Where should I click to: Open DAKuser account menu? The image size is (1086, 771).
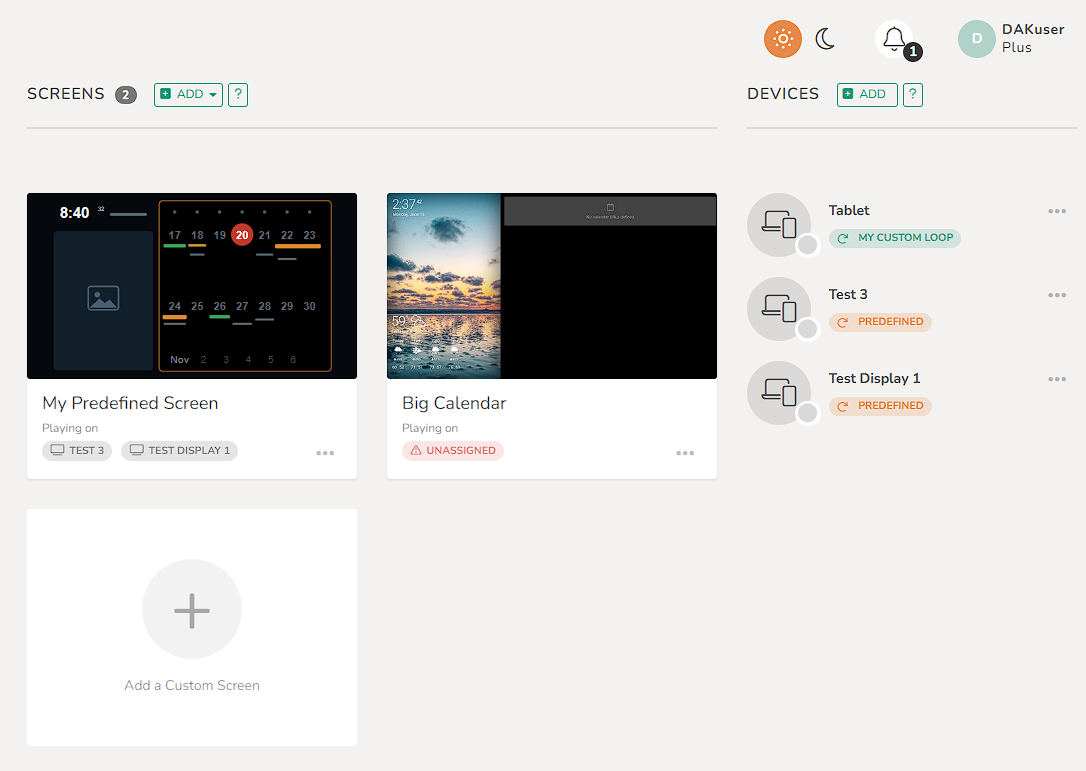1033,29
